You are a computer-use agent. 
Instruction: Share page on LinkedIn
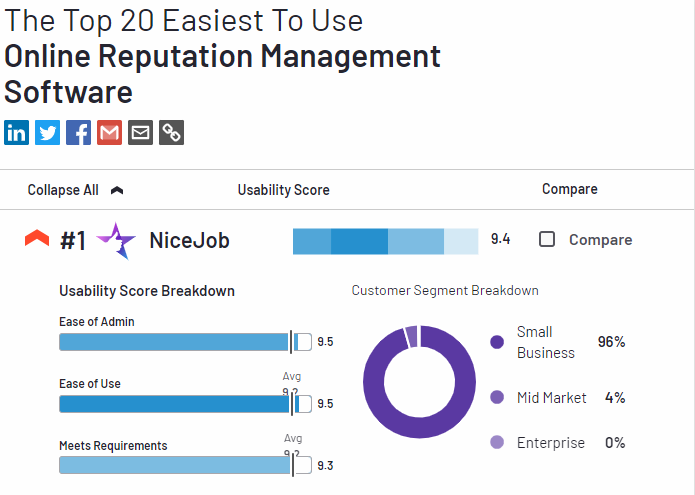pos(17,132)
